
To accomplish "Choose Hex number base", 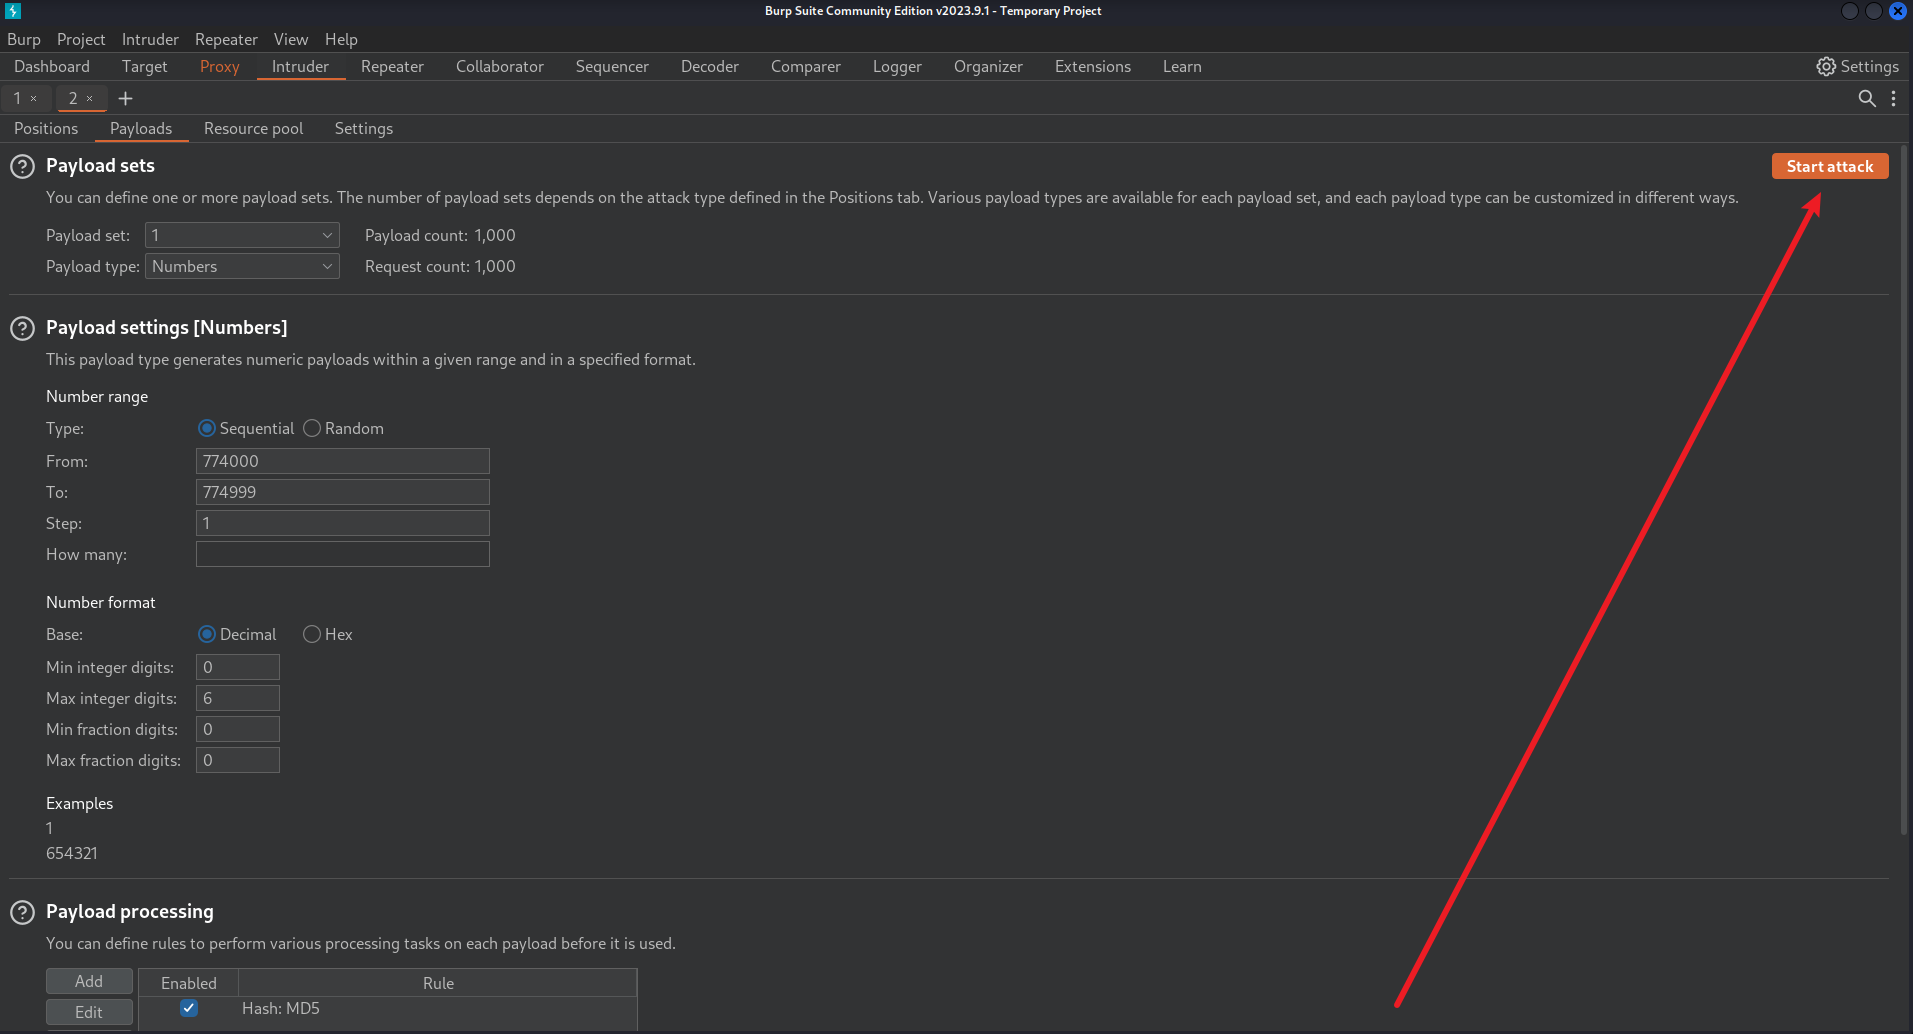I will [x=312, y=634].
